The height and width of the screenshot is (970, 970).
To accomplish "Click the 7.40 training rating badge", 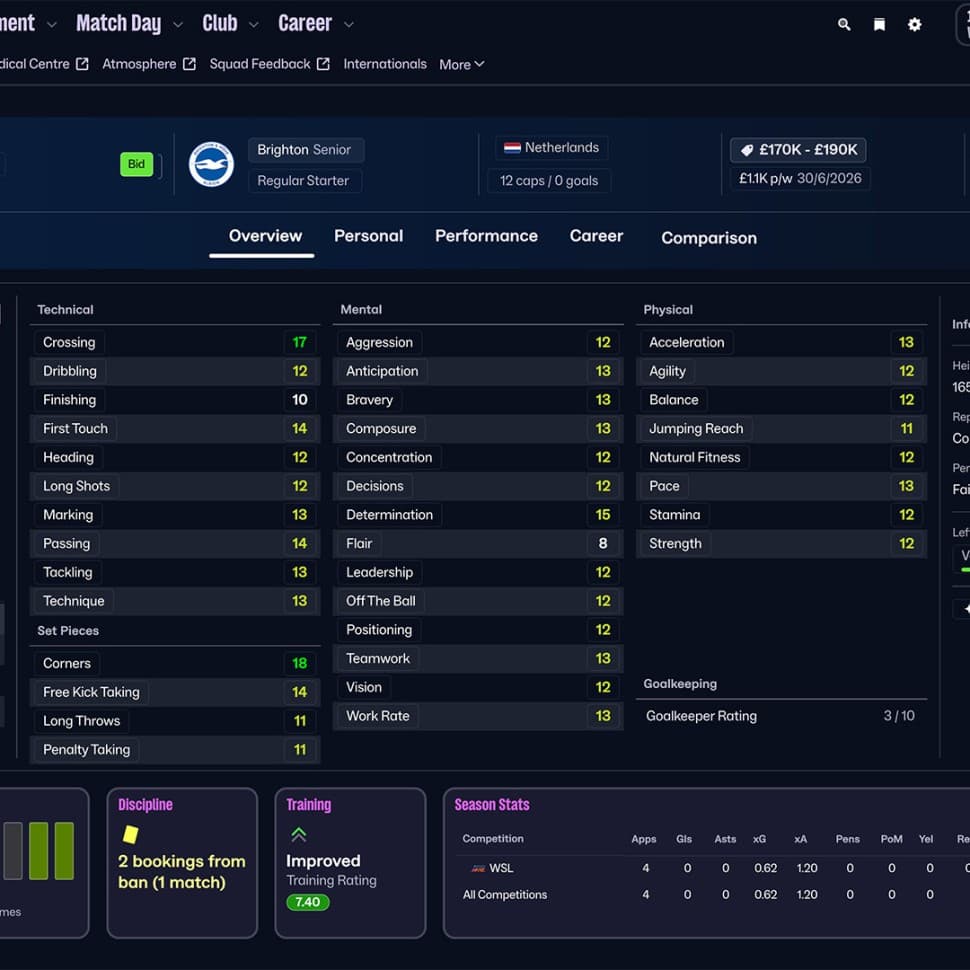I will tap(308, 902).
